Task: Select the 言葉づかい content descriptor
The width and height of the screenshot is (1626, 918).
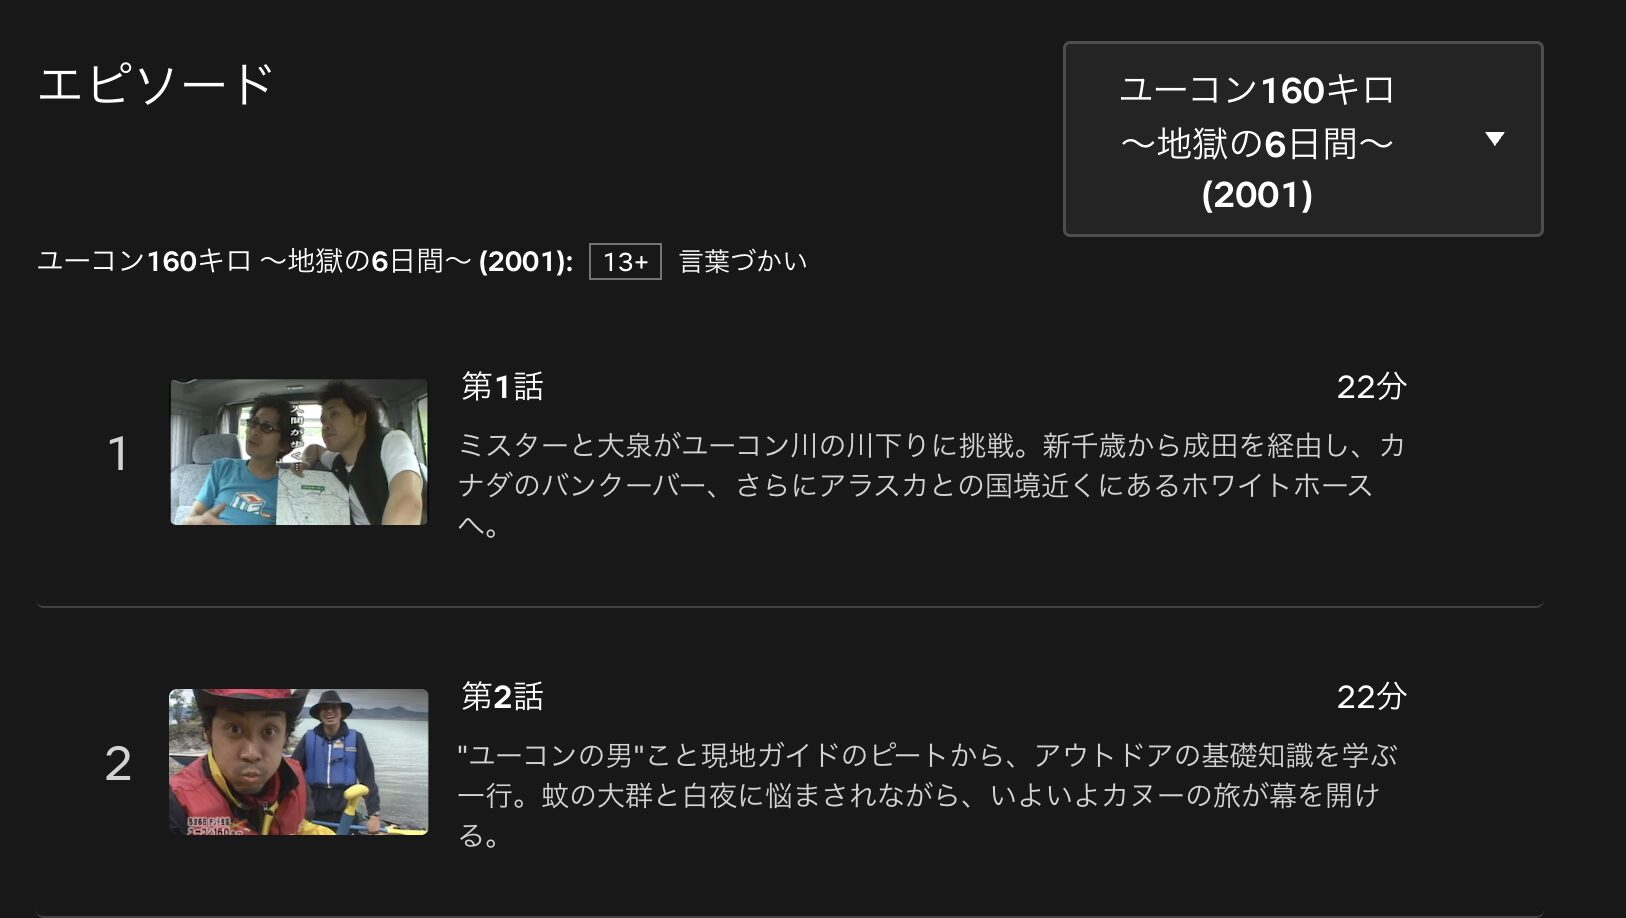Action: pyautogui.click(x=743, y=262)
